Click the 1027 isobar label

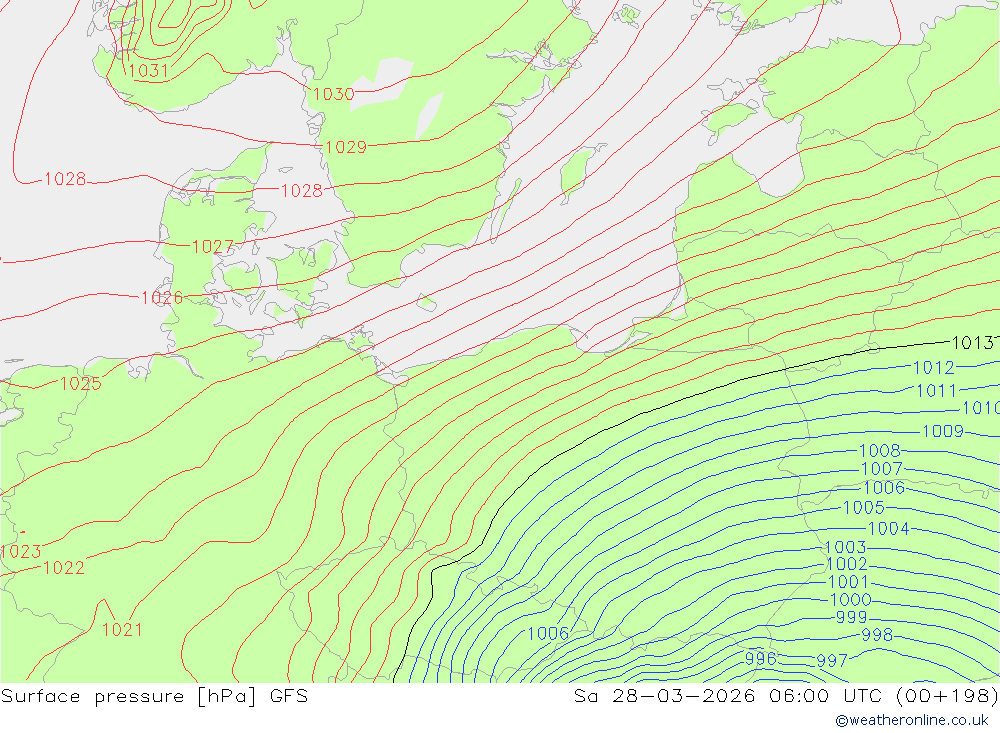212,246
